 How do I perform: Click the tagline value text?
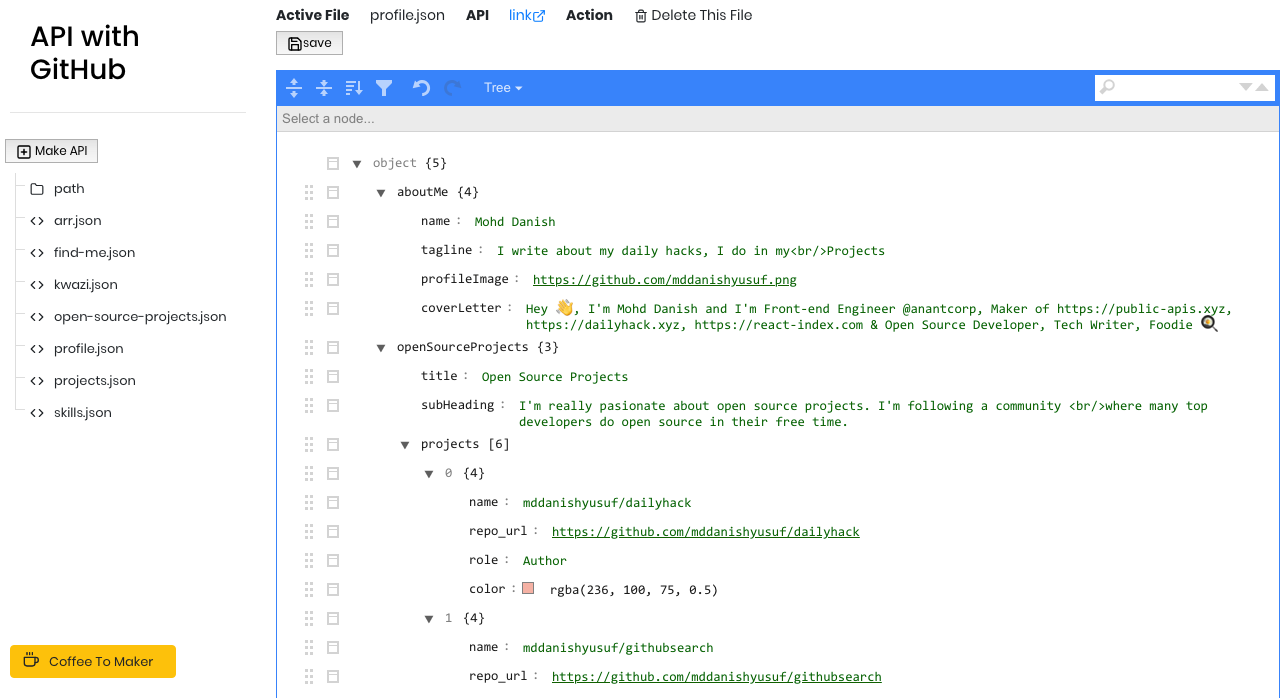(x=690, y=251)
